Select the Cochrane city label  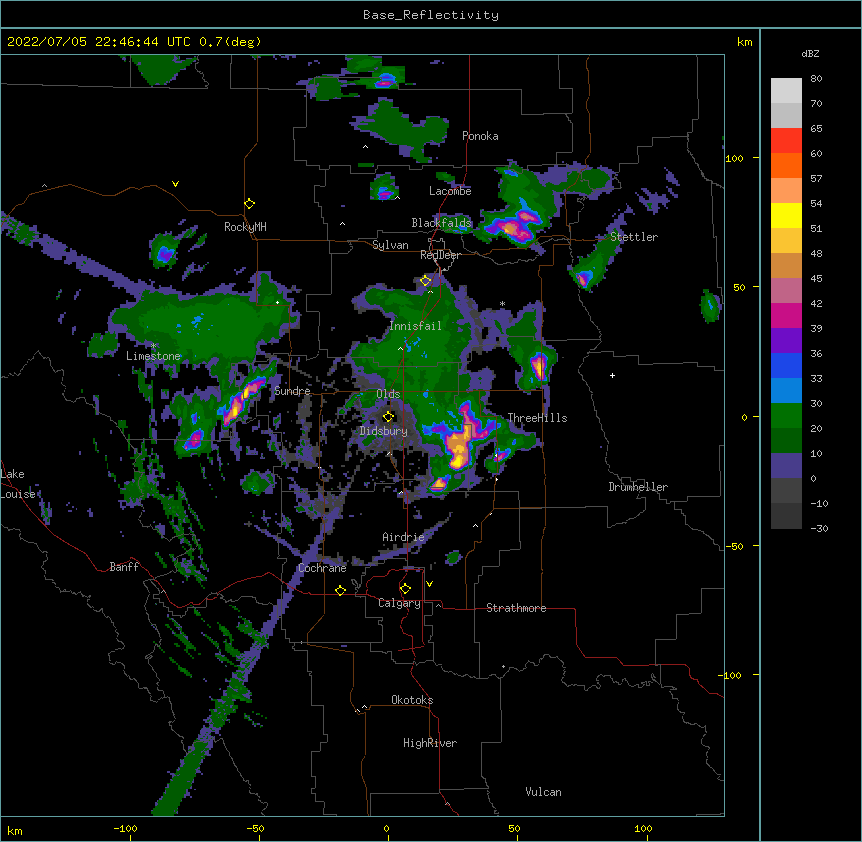322,568
